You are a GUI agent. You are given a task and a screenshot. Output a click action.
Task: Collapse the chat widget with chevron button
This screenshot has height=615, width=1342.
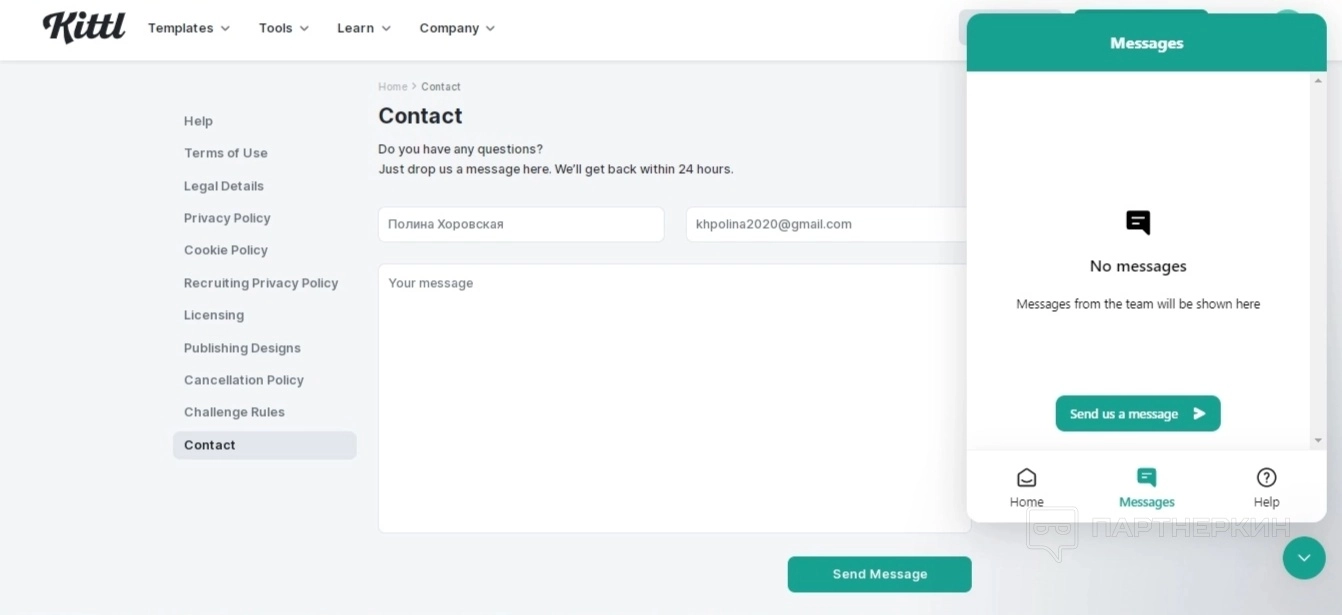1303,558
